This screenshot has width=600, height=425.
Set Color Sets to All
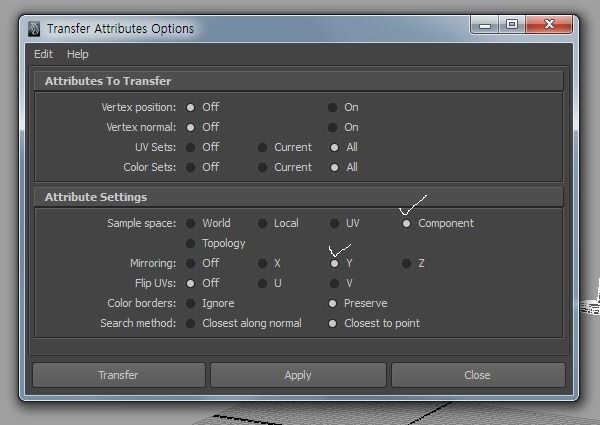point(334,167)
